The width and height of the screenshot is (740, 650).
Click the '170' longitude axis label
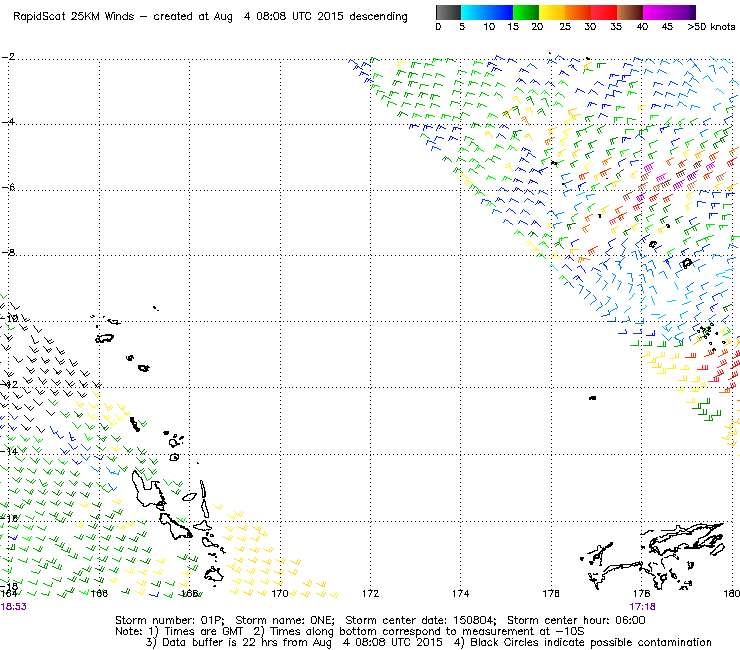[x=280, y=593]
